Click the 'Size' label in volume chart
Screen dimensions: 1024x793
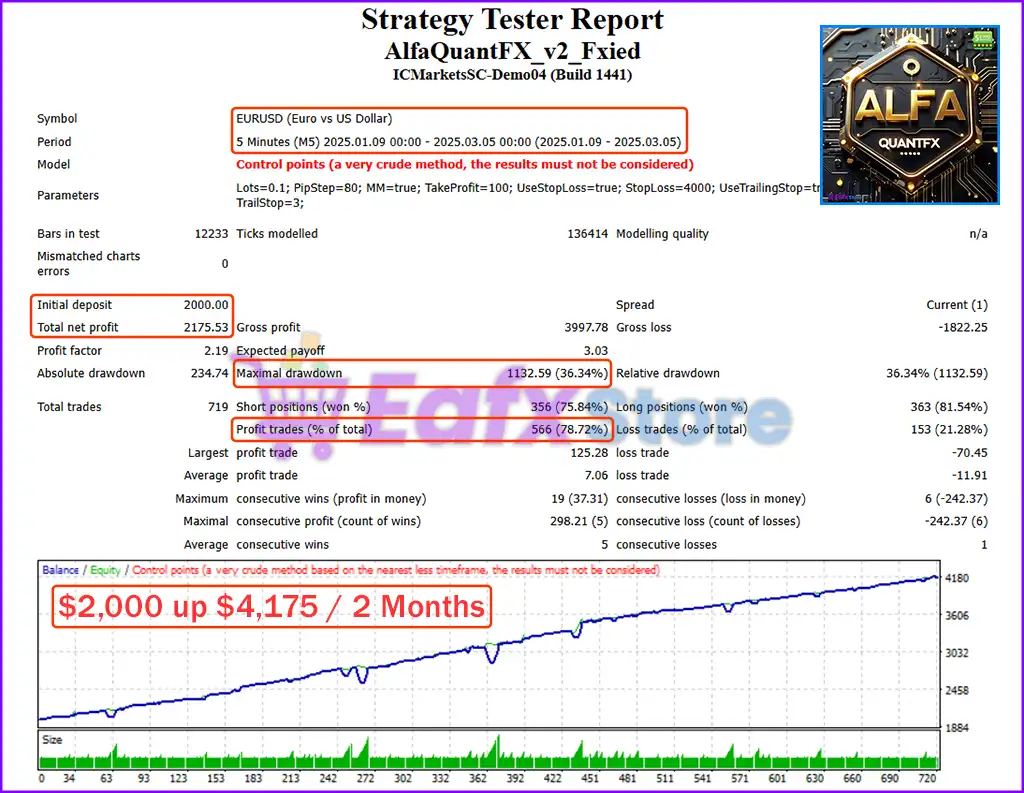(x=52, y=740)
